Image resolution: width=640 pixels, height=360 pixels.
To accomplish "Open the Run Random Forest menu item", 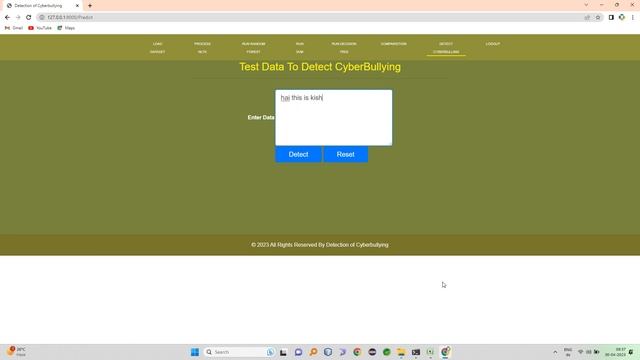I will [x=253, y=48].
